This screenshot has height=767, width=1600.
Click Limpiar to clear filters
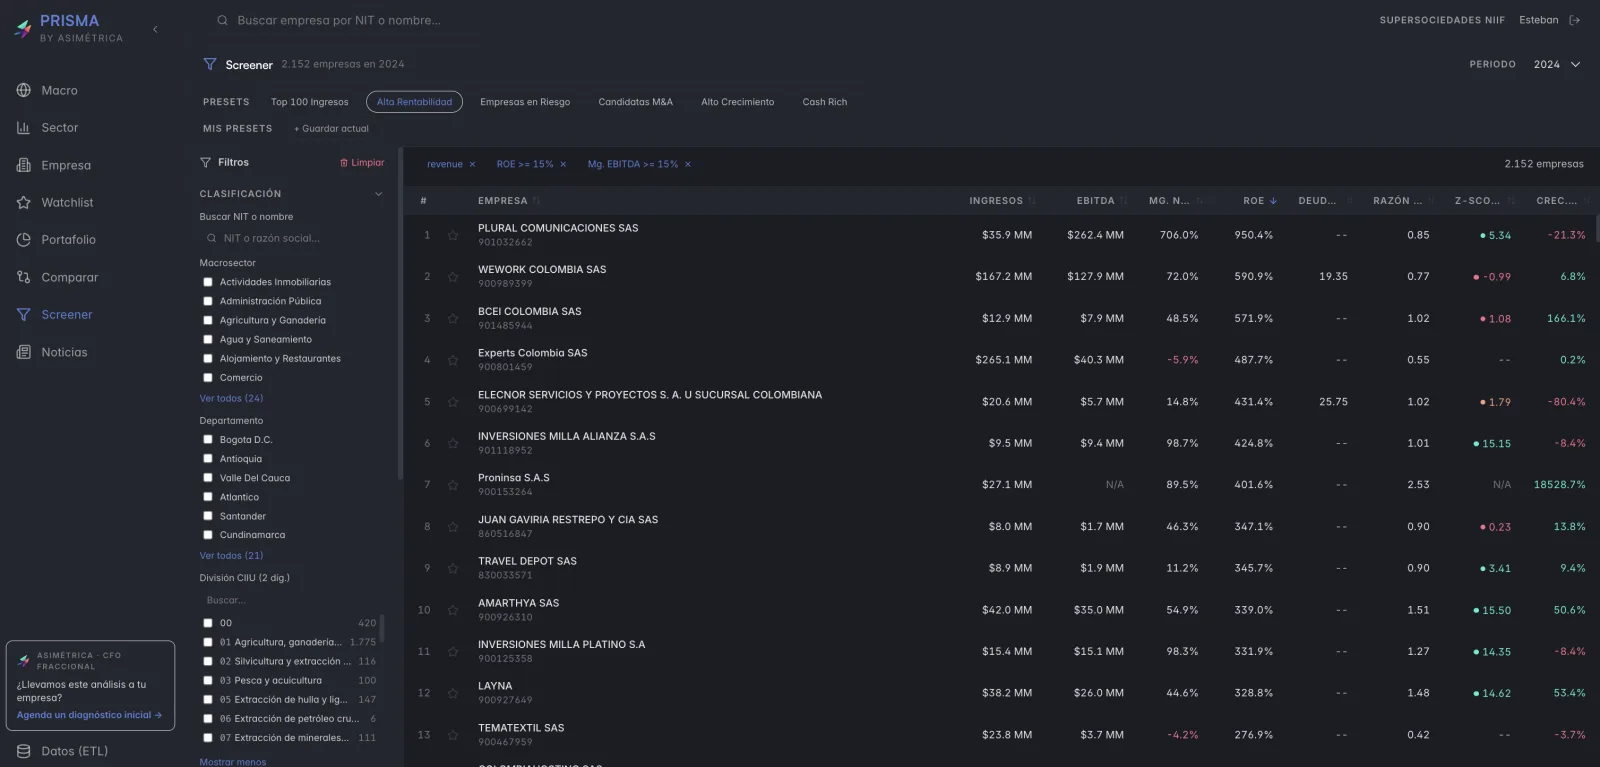pyautogui.click(x=362, y=163)
